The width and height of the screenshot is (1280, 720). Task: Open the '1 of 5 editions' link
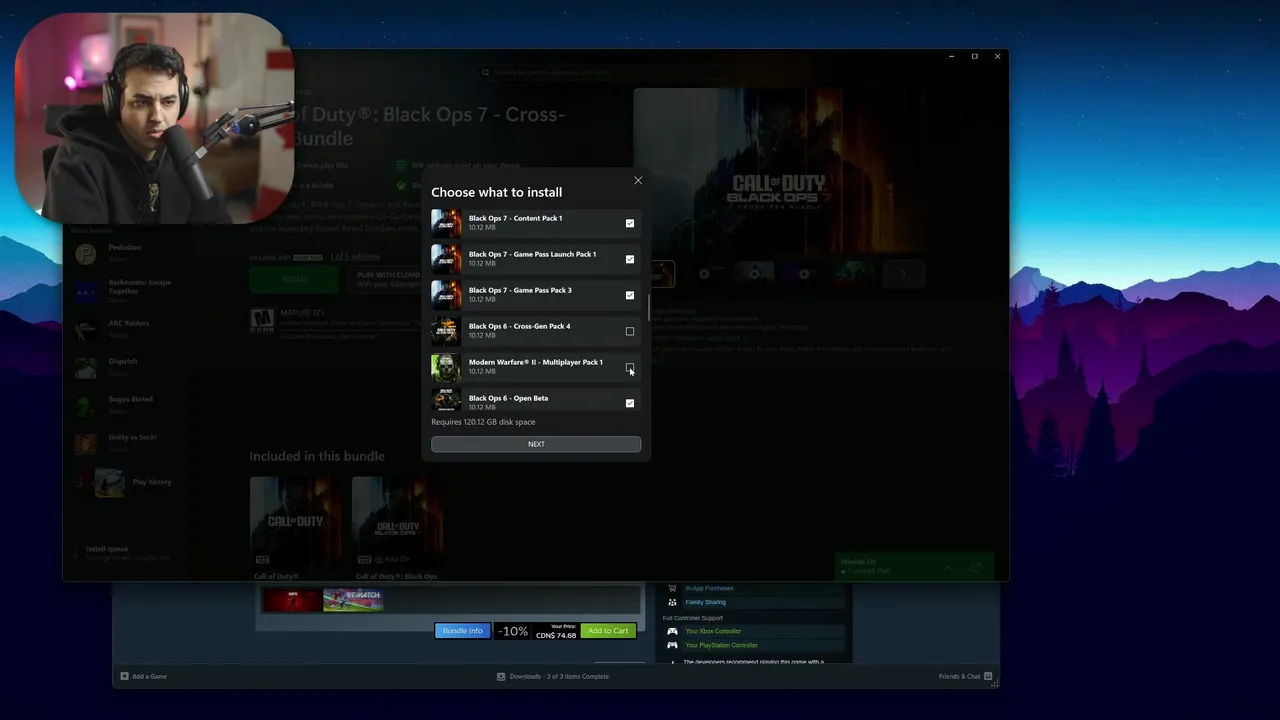(x=355, y=257)
